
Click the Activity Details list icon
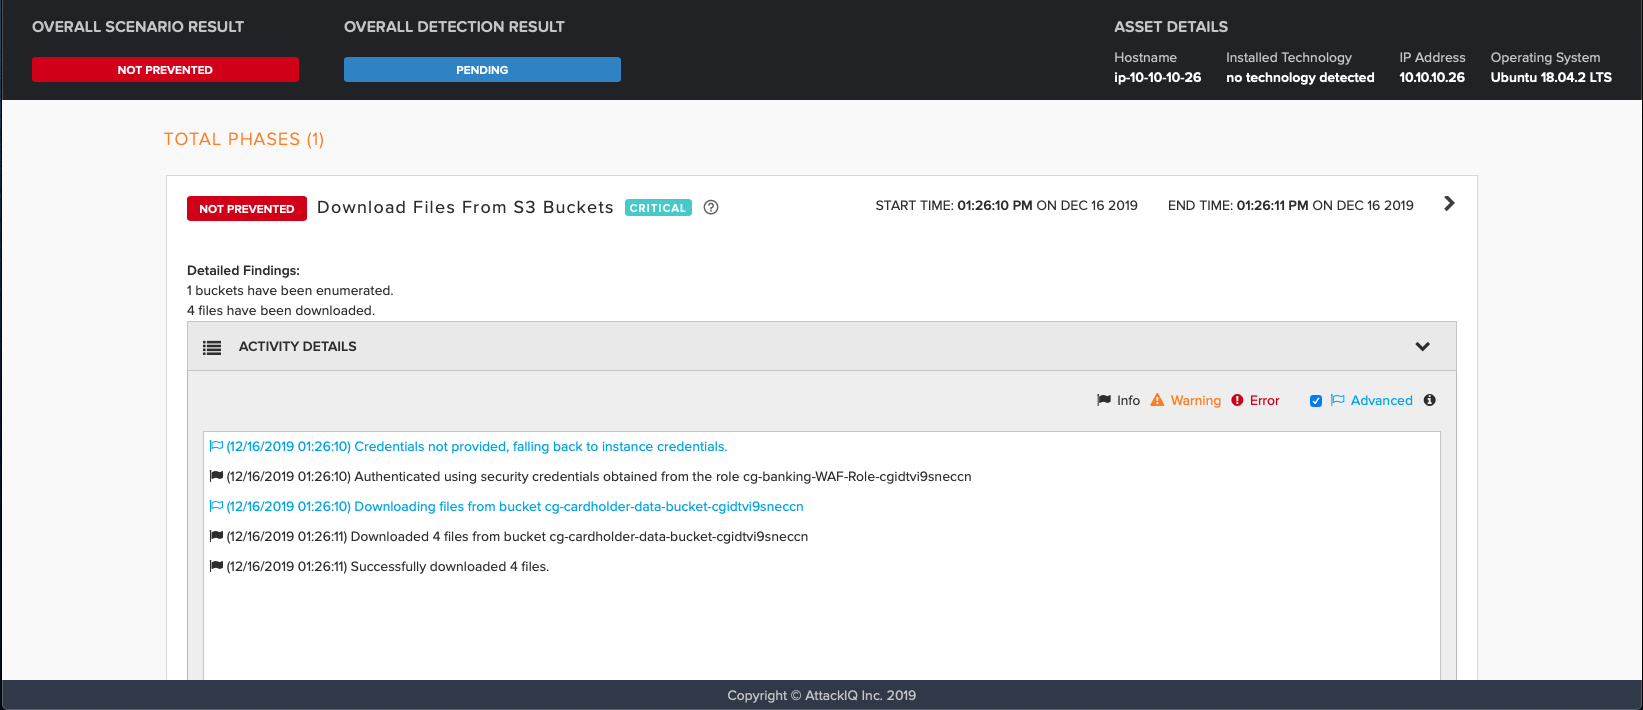(212, 347)
